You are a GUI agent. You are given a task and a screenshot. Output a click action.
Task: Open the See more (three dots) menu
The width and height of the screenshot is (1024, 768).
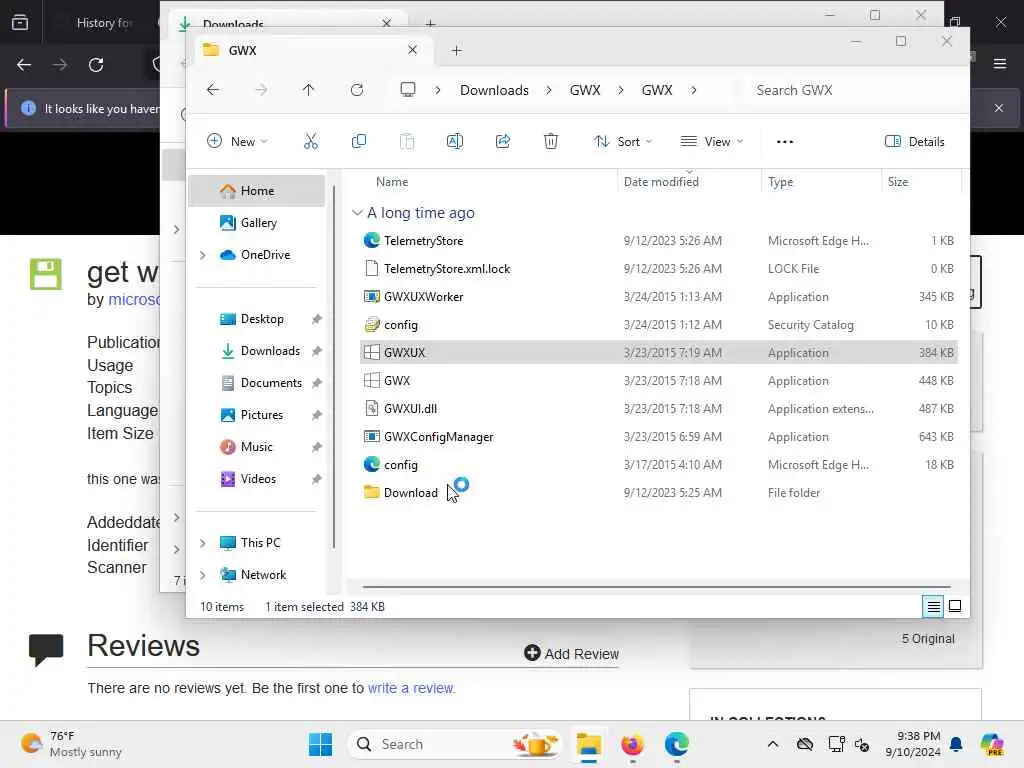click(x=785, y=142)
